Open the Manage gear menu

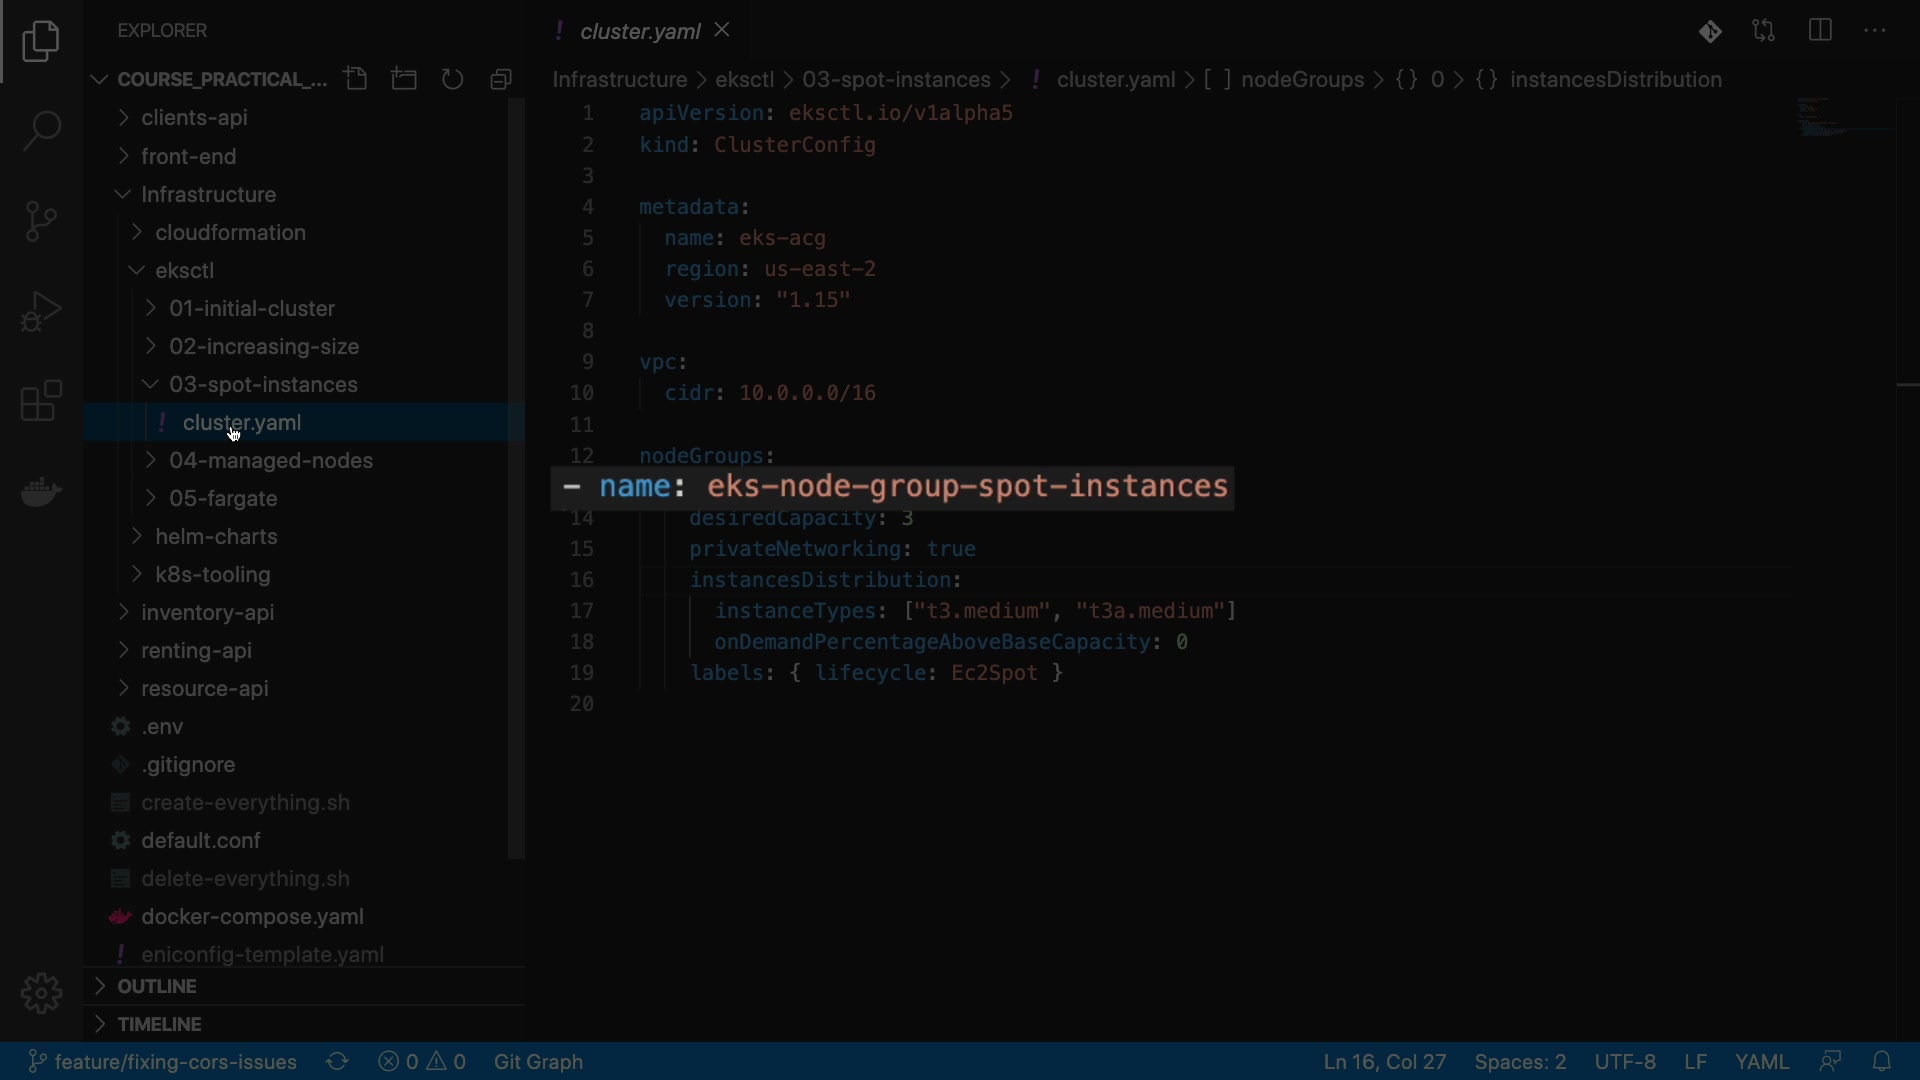tap(41, 993)
